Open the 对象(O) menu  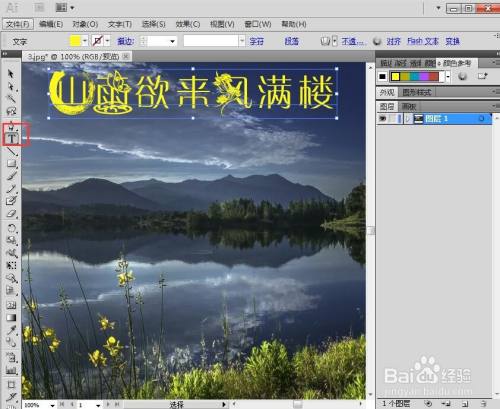click(x=85, y=24)
